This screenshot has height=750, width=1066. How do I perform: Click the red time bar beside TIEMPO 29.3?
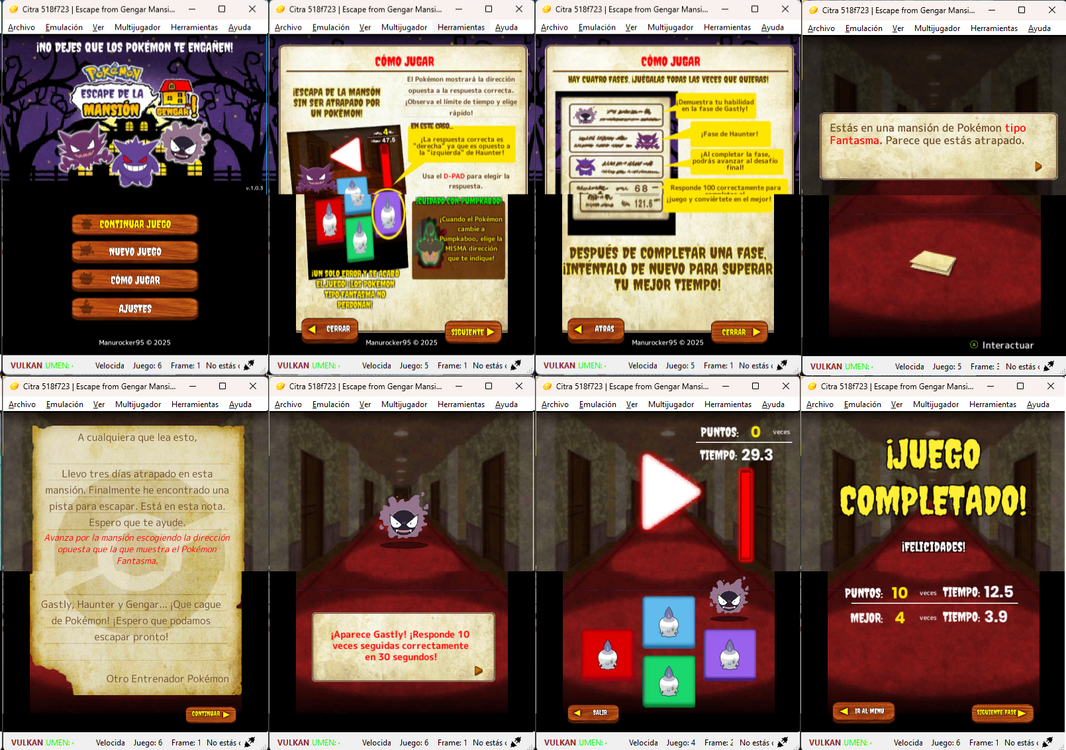point(746,515)
